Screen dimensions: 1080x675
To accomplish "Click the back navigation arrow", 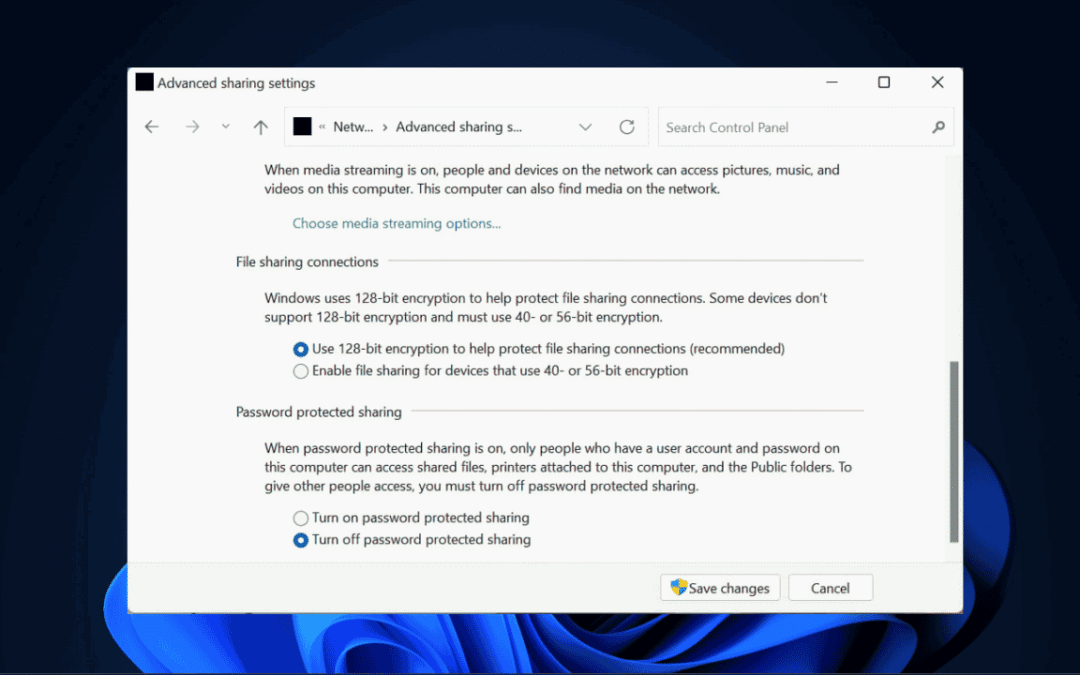I will pyautogui.click(x=151, y=127).
